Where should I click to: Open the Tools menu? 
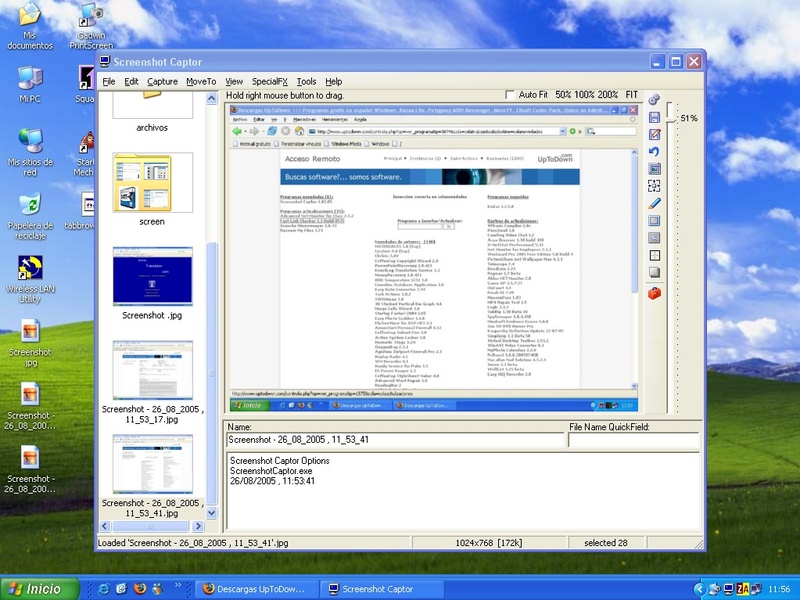(x=306, y=82)
